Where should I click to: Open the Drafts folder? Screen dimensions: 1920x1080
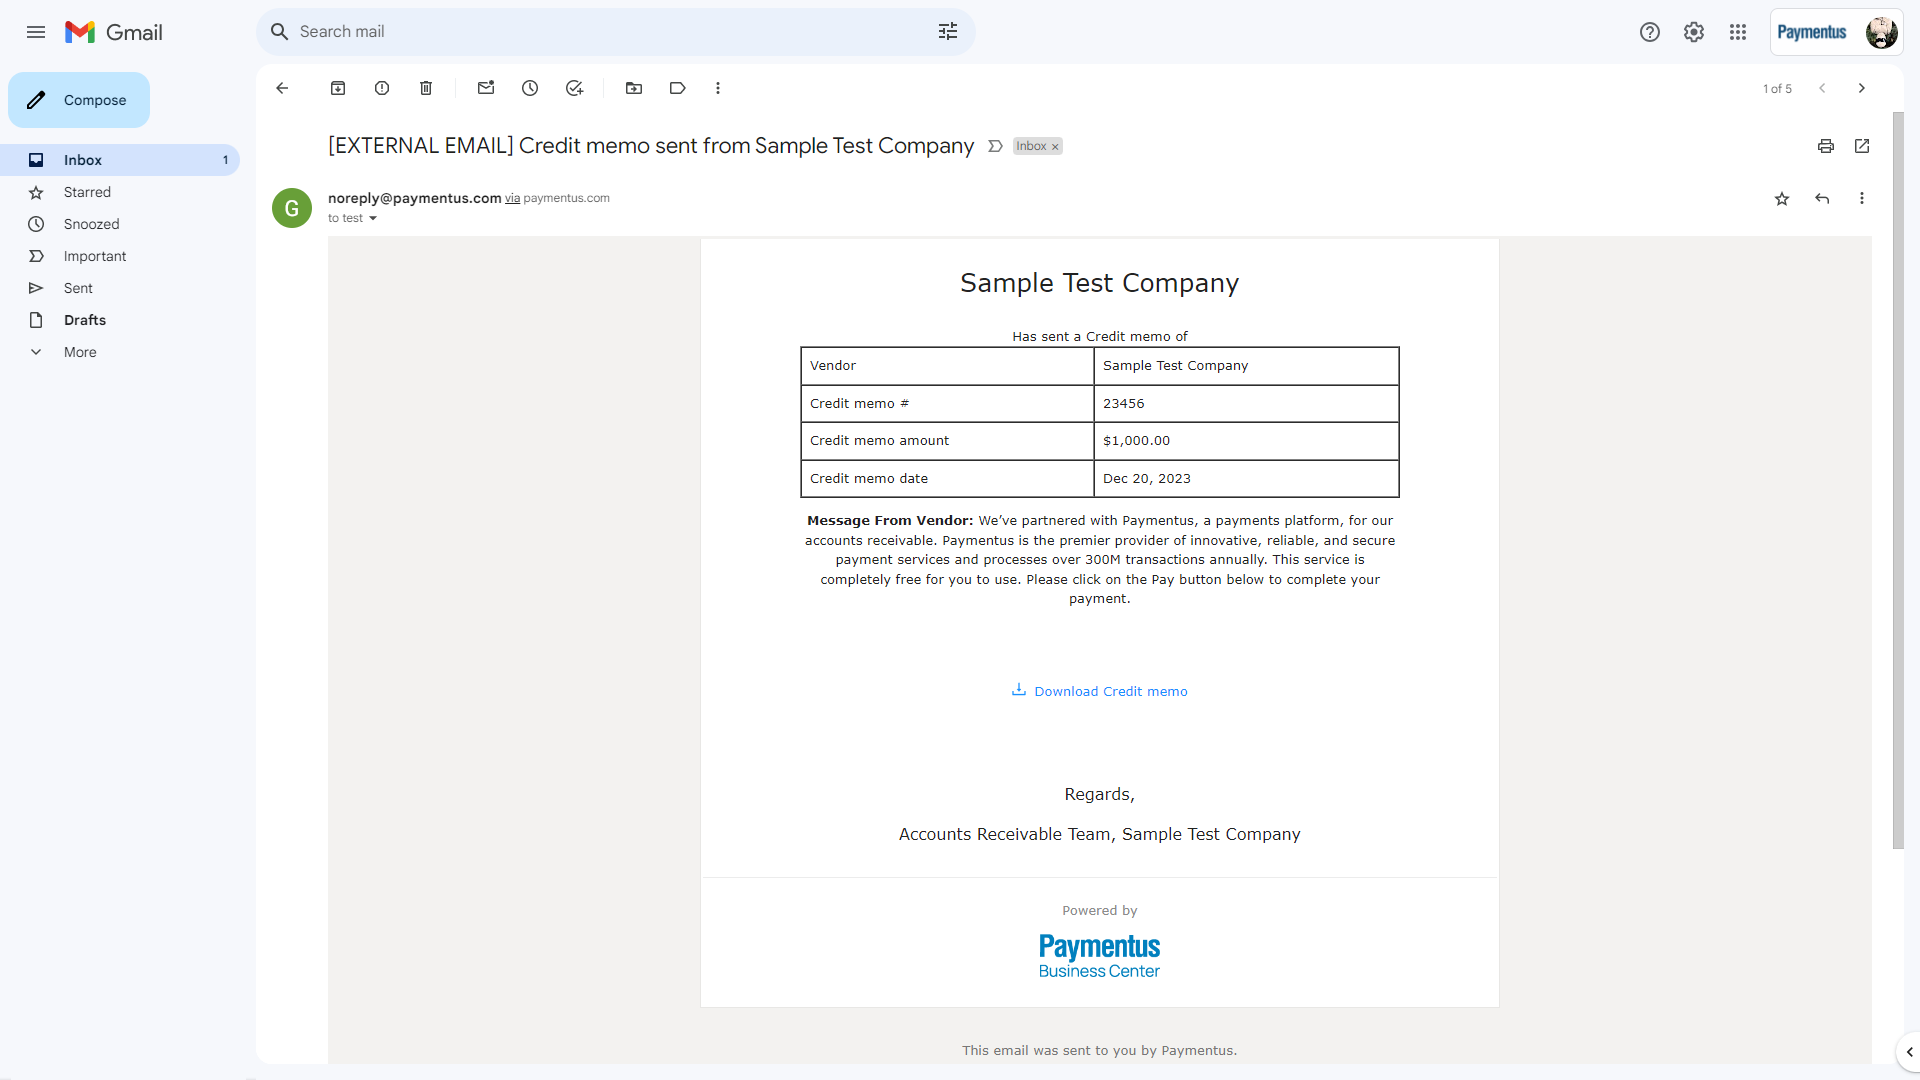tap(85, 320)
